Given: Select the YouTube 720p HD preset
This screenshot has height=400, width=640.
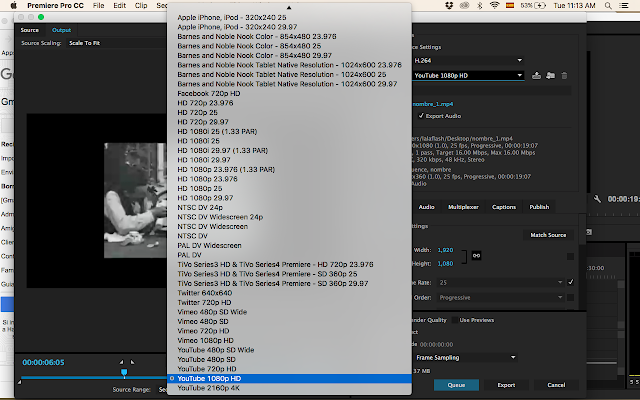Looking at the screenshot, I should [x=289, y=369].
